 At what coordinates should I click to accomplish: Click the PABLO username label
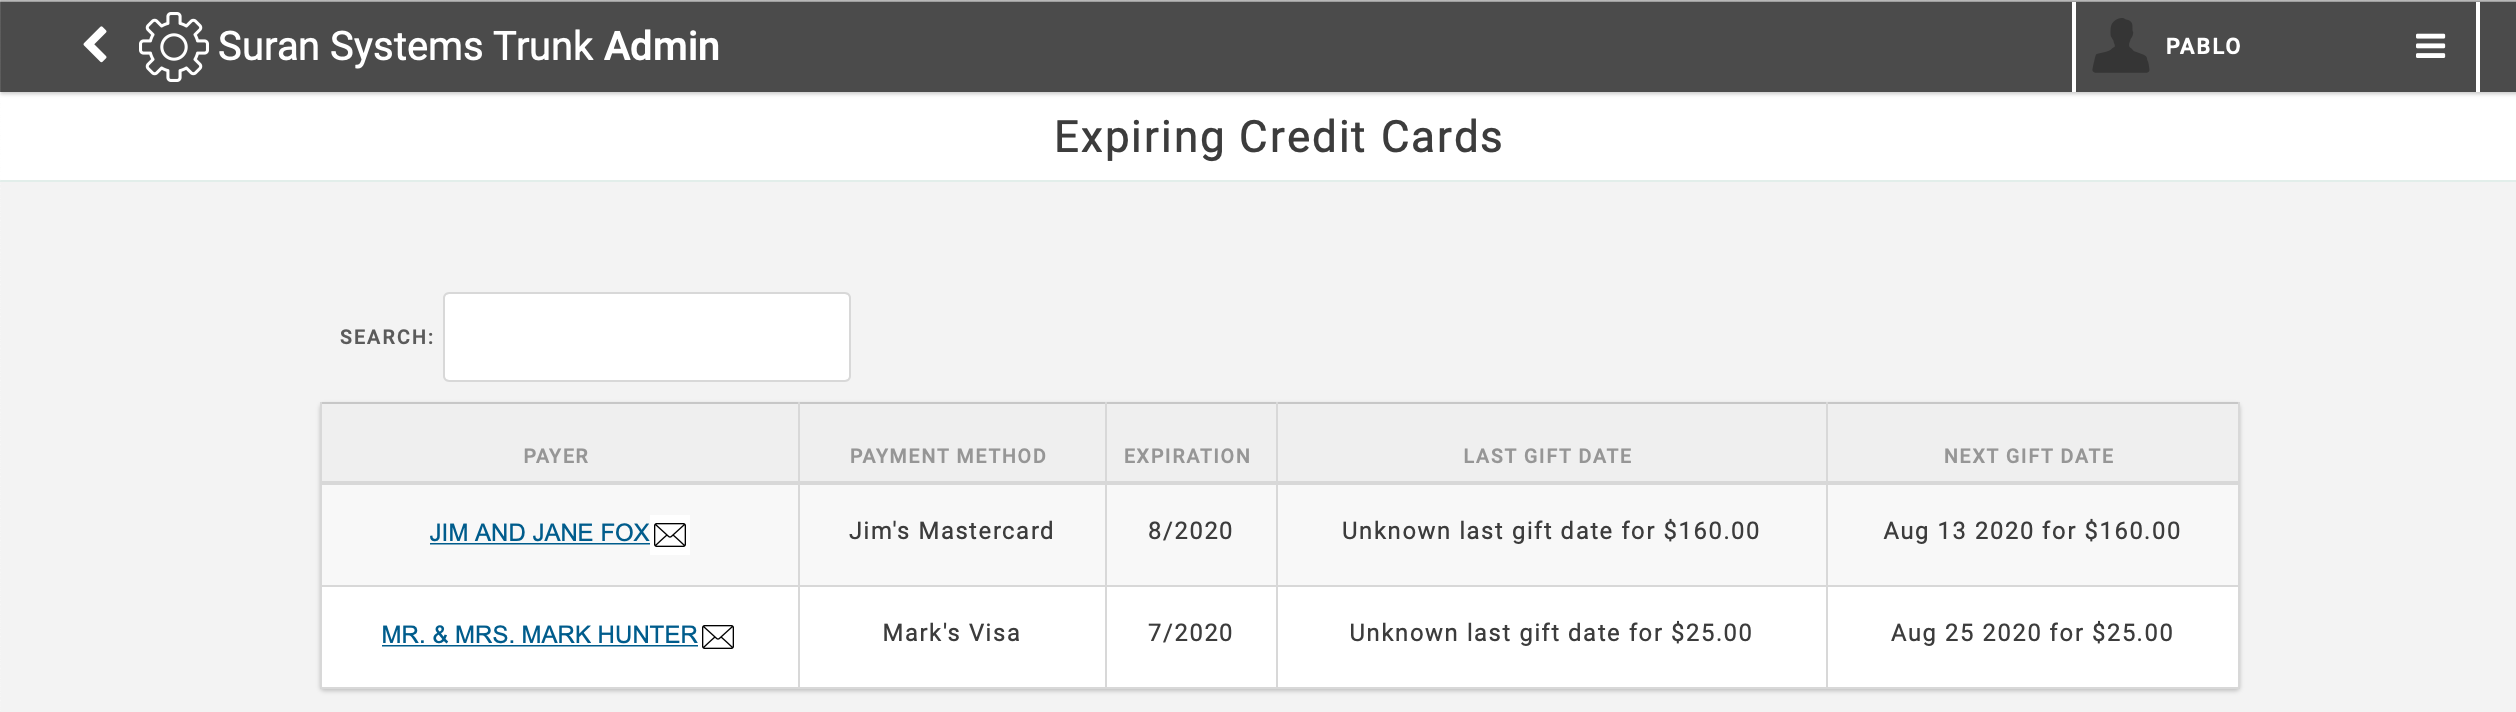coord(2203,46)
